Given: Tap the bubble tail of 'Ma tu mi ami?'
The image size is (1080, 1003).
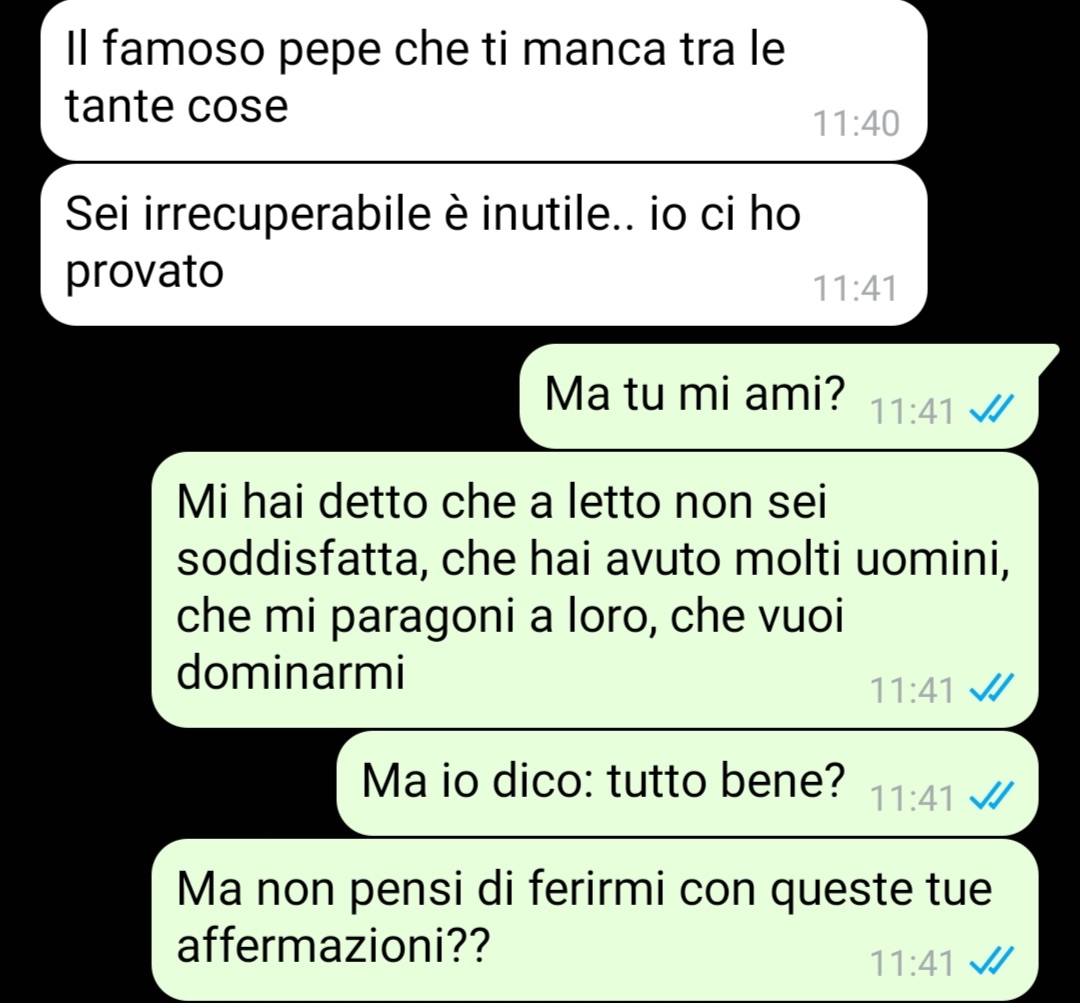Looking at the screenshot, I should point(1047,357).
